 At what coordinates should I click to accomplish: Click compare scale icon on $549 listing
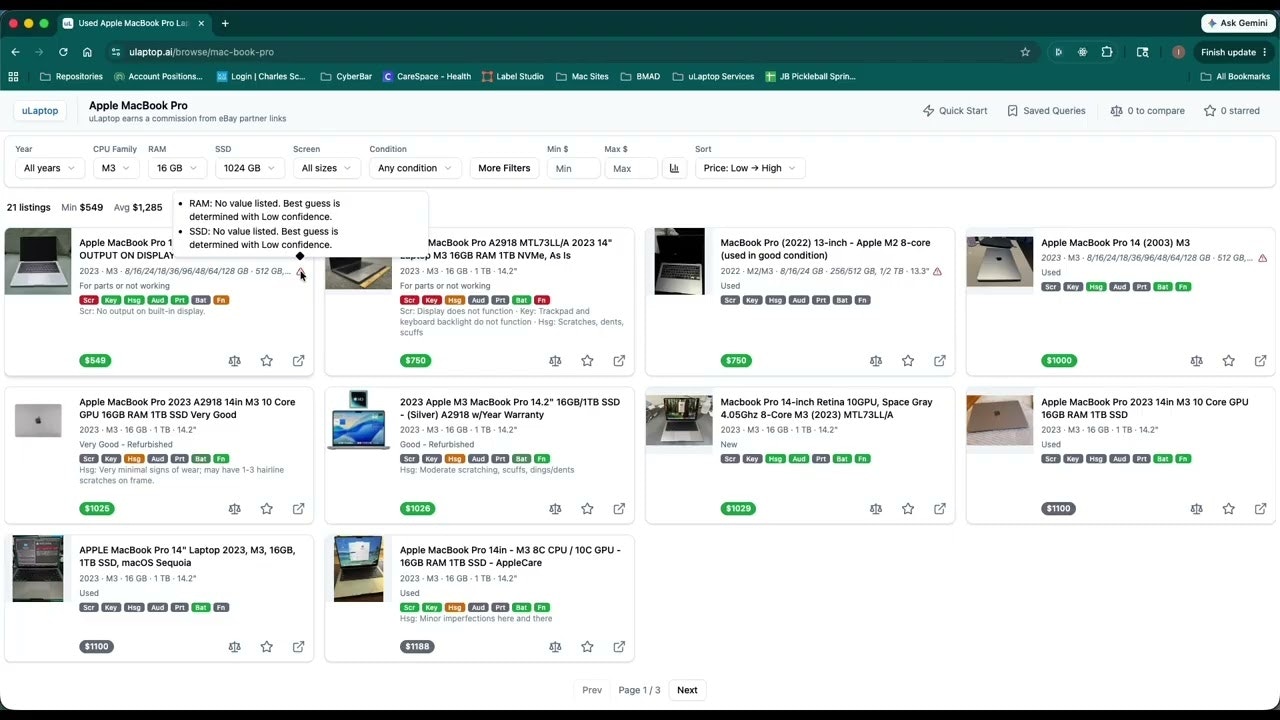point(234,361)
